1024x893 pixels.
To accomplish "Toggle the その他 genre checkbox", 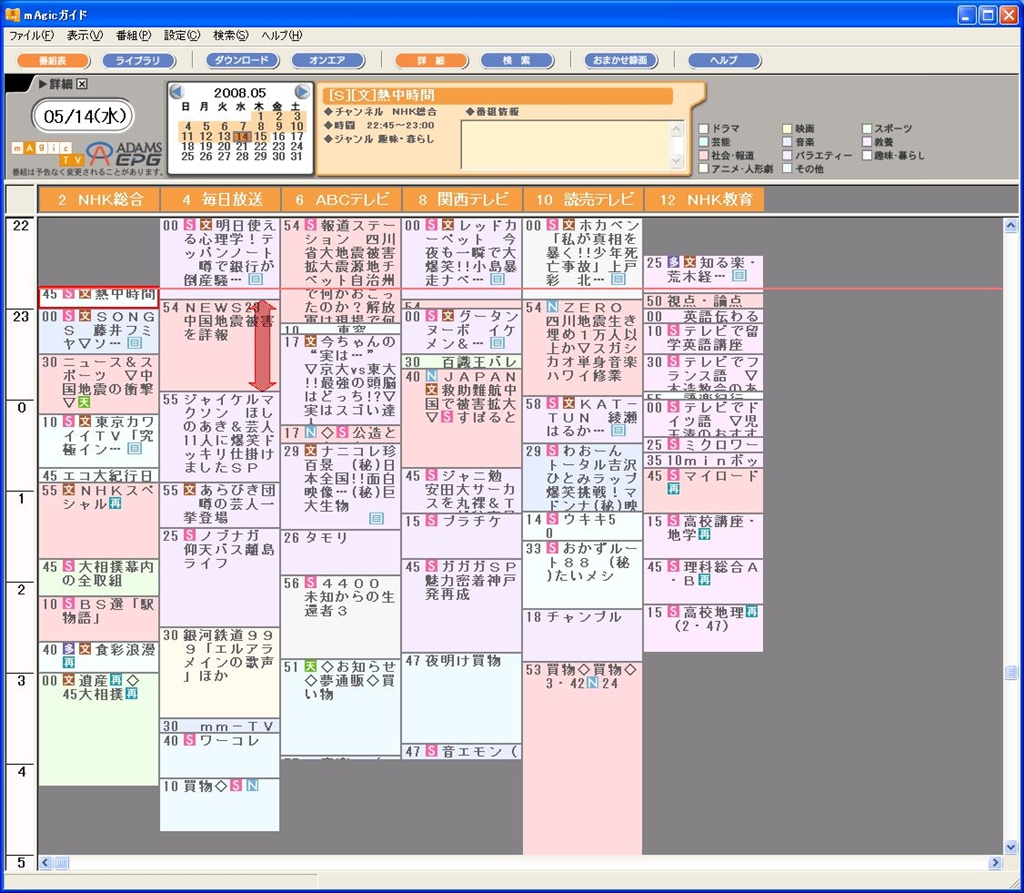I will [787, 169].
